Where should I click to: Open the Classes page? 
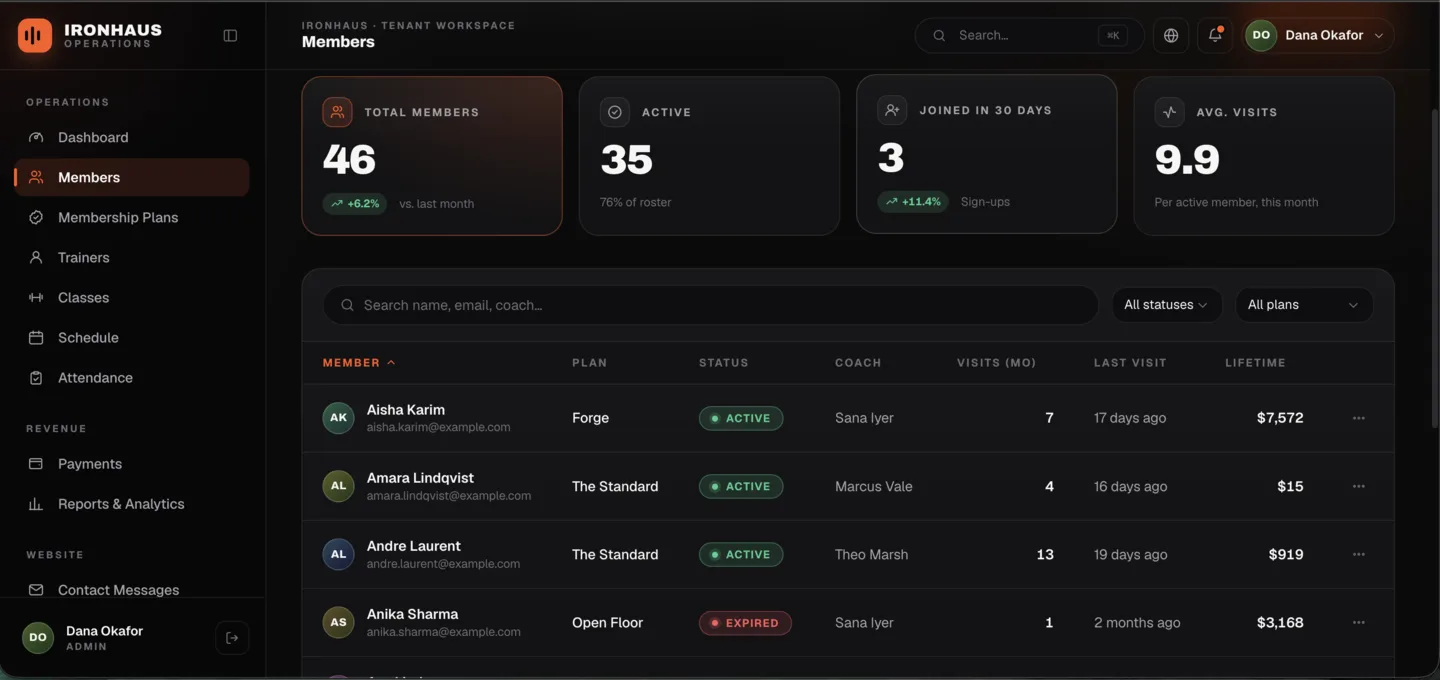tap(132, 297)
